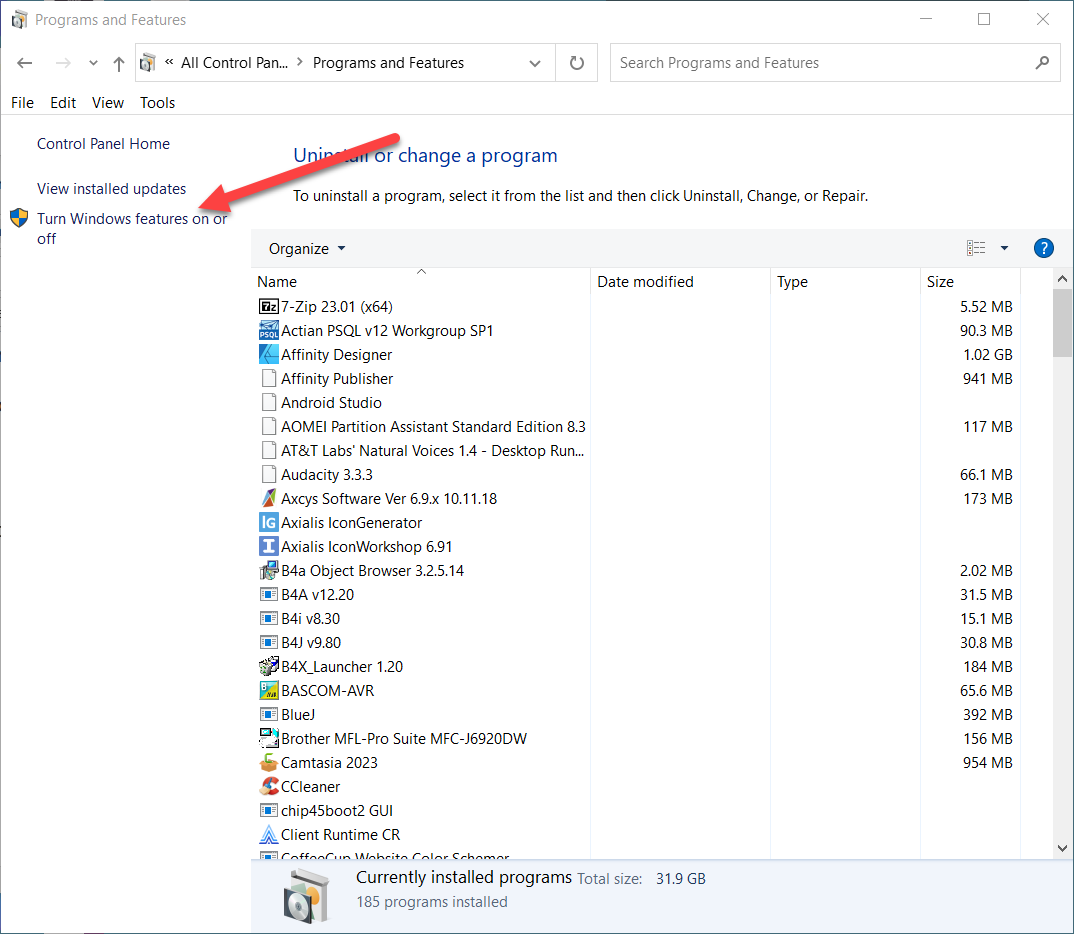
Task: Open the File menu
Action: [x=22, y=103]
